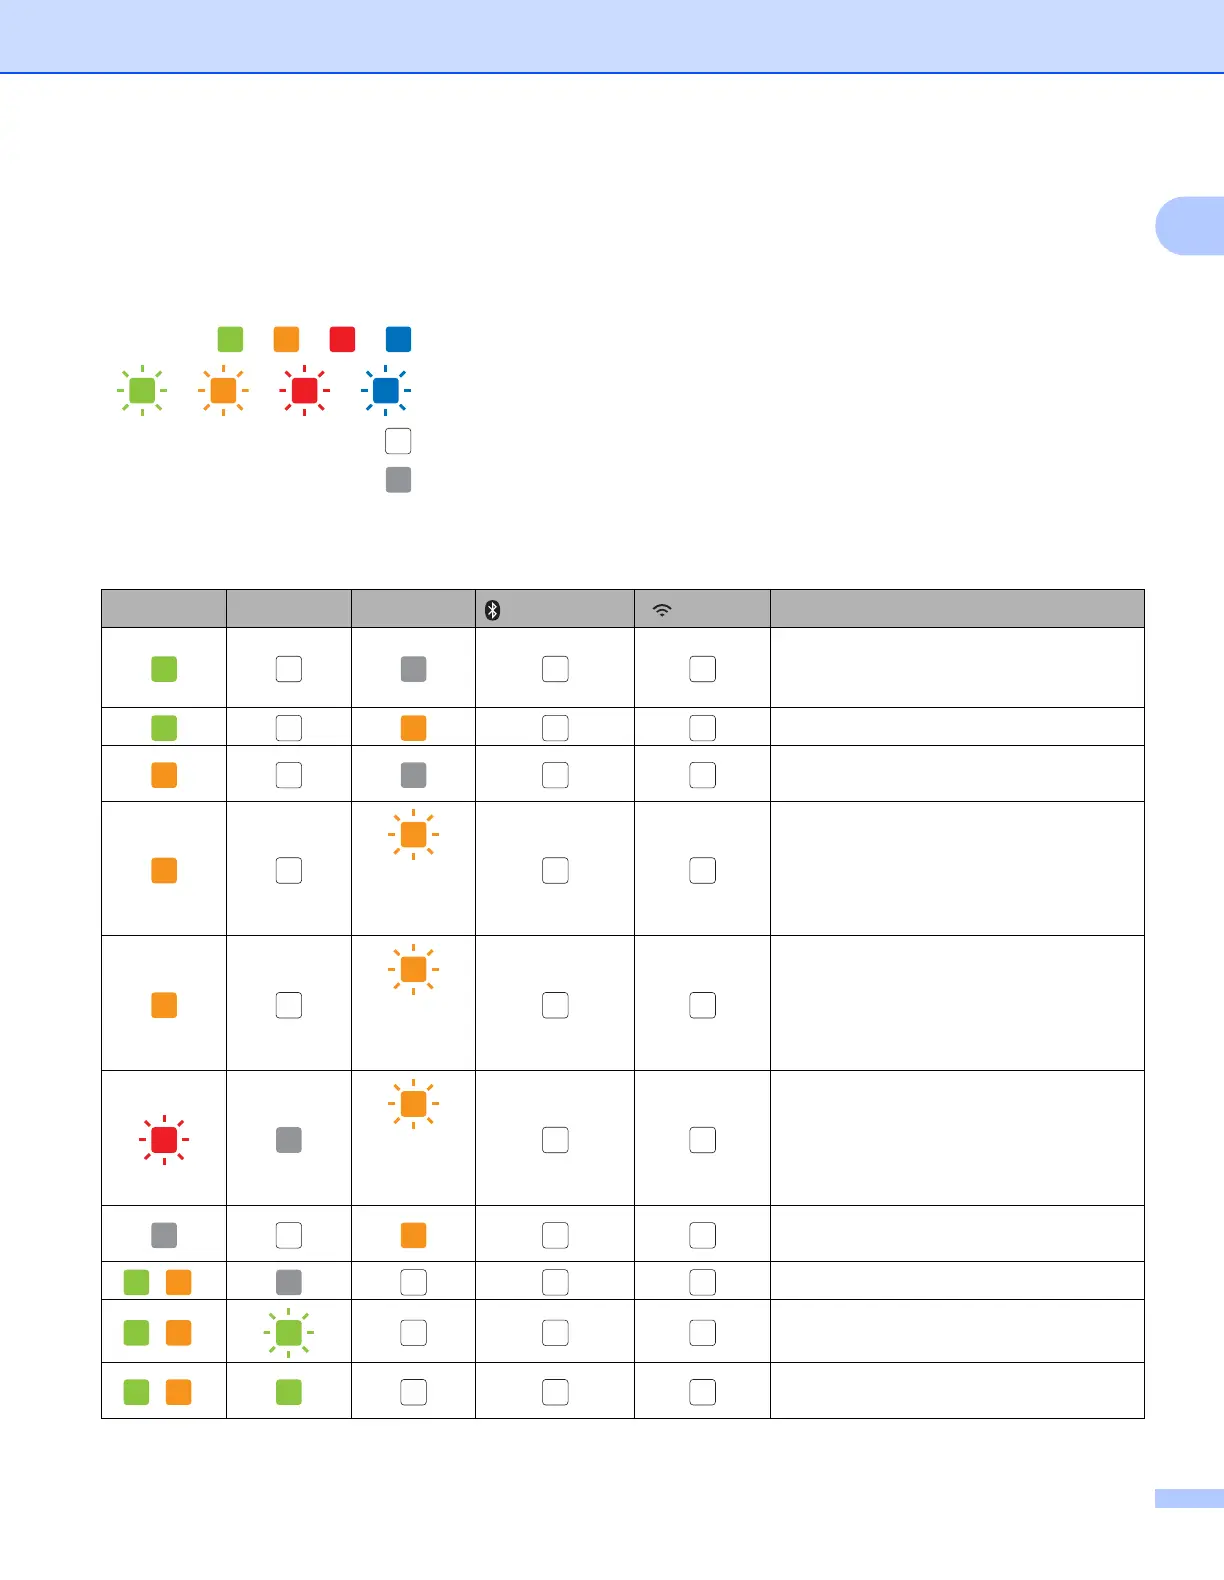Click the solid orange square in legend

(x=286, y=339)
